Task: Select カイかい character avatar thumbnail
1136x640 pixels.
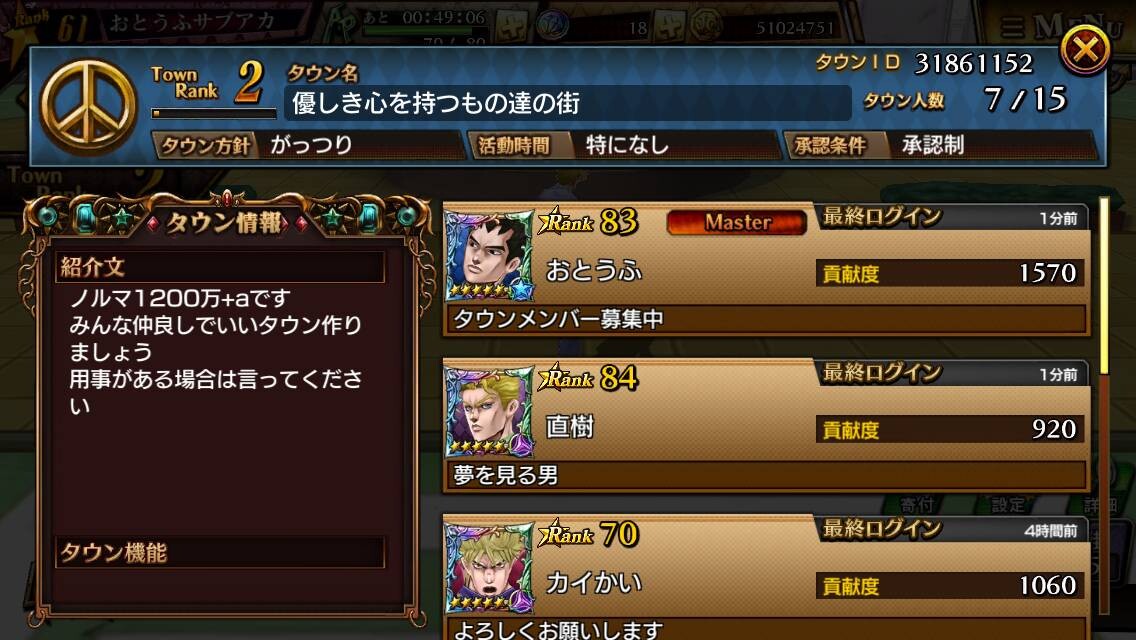Action: (x=489, y=568)
